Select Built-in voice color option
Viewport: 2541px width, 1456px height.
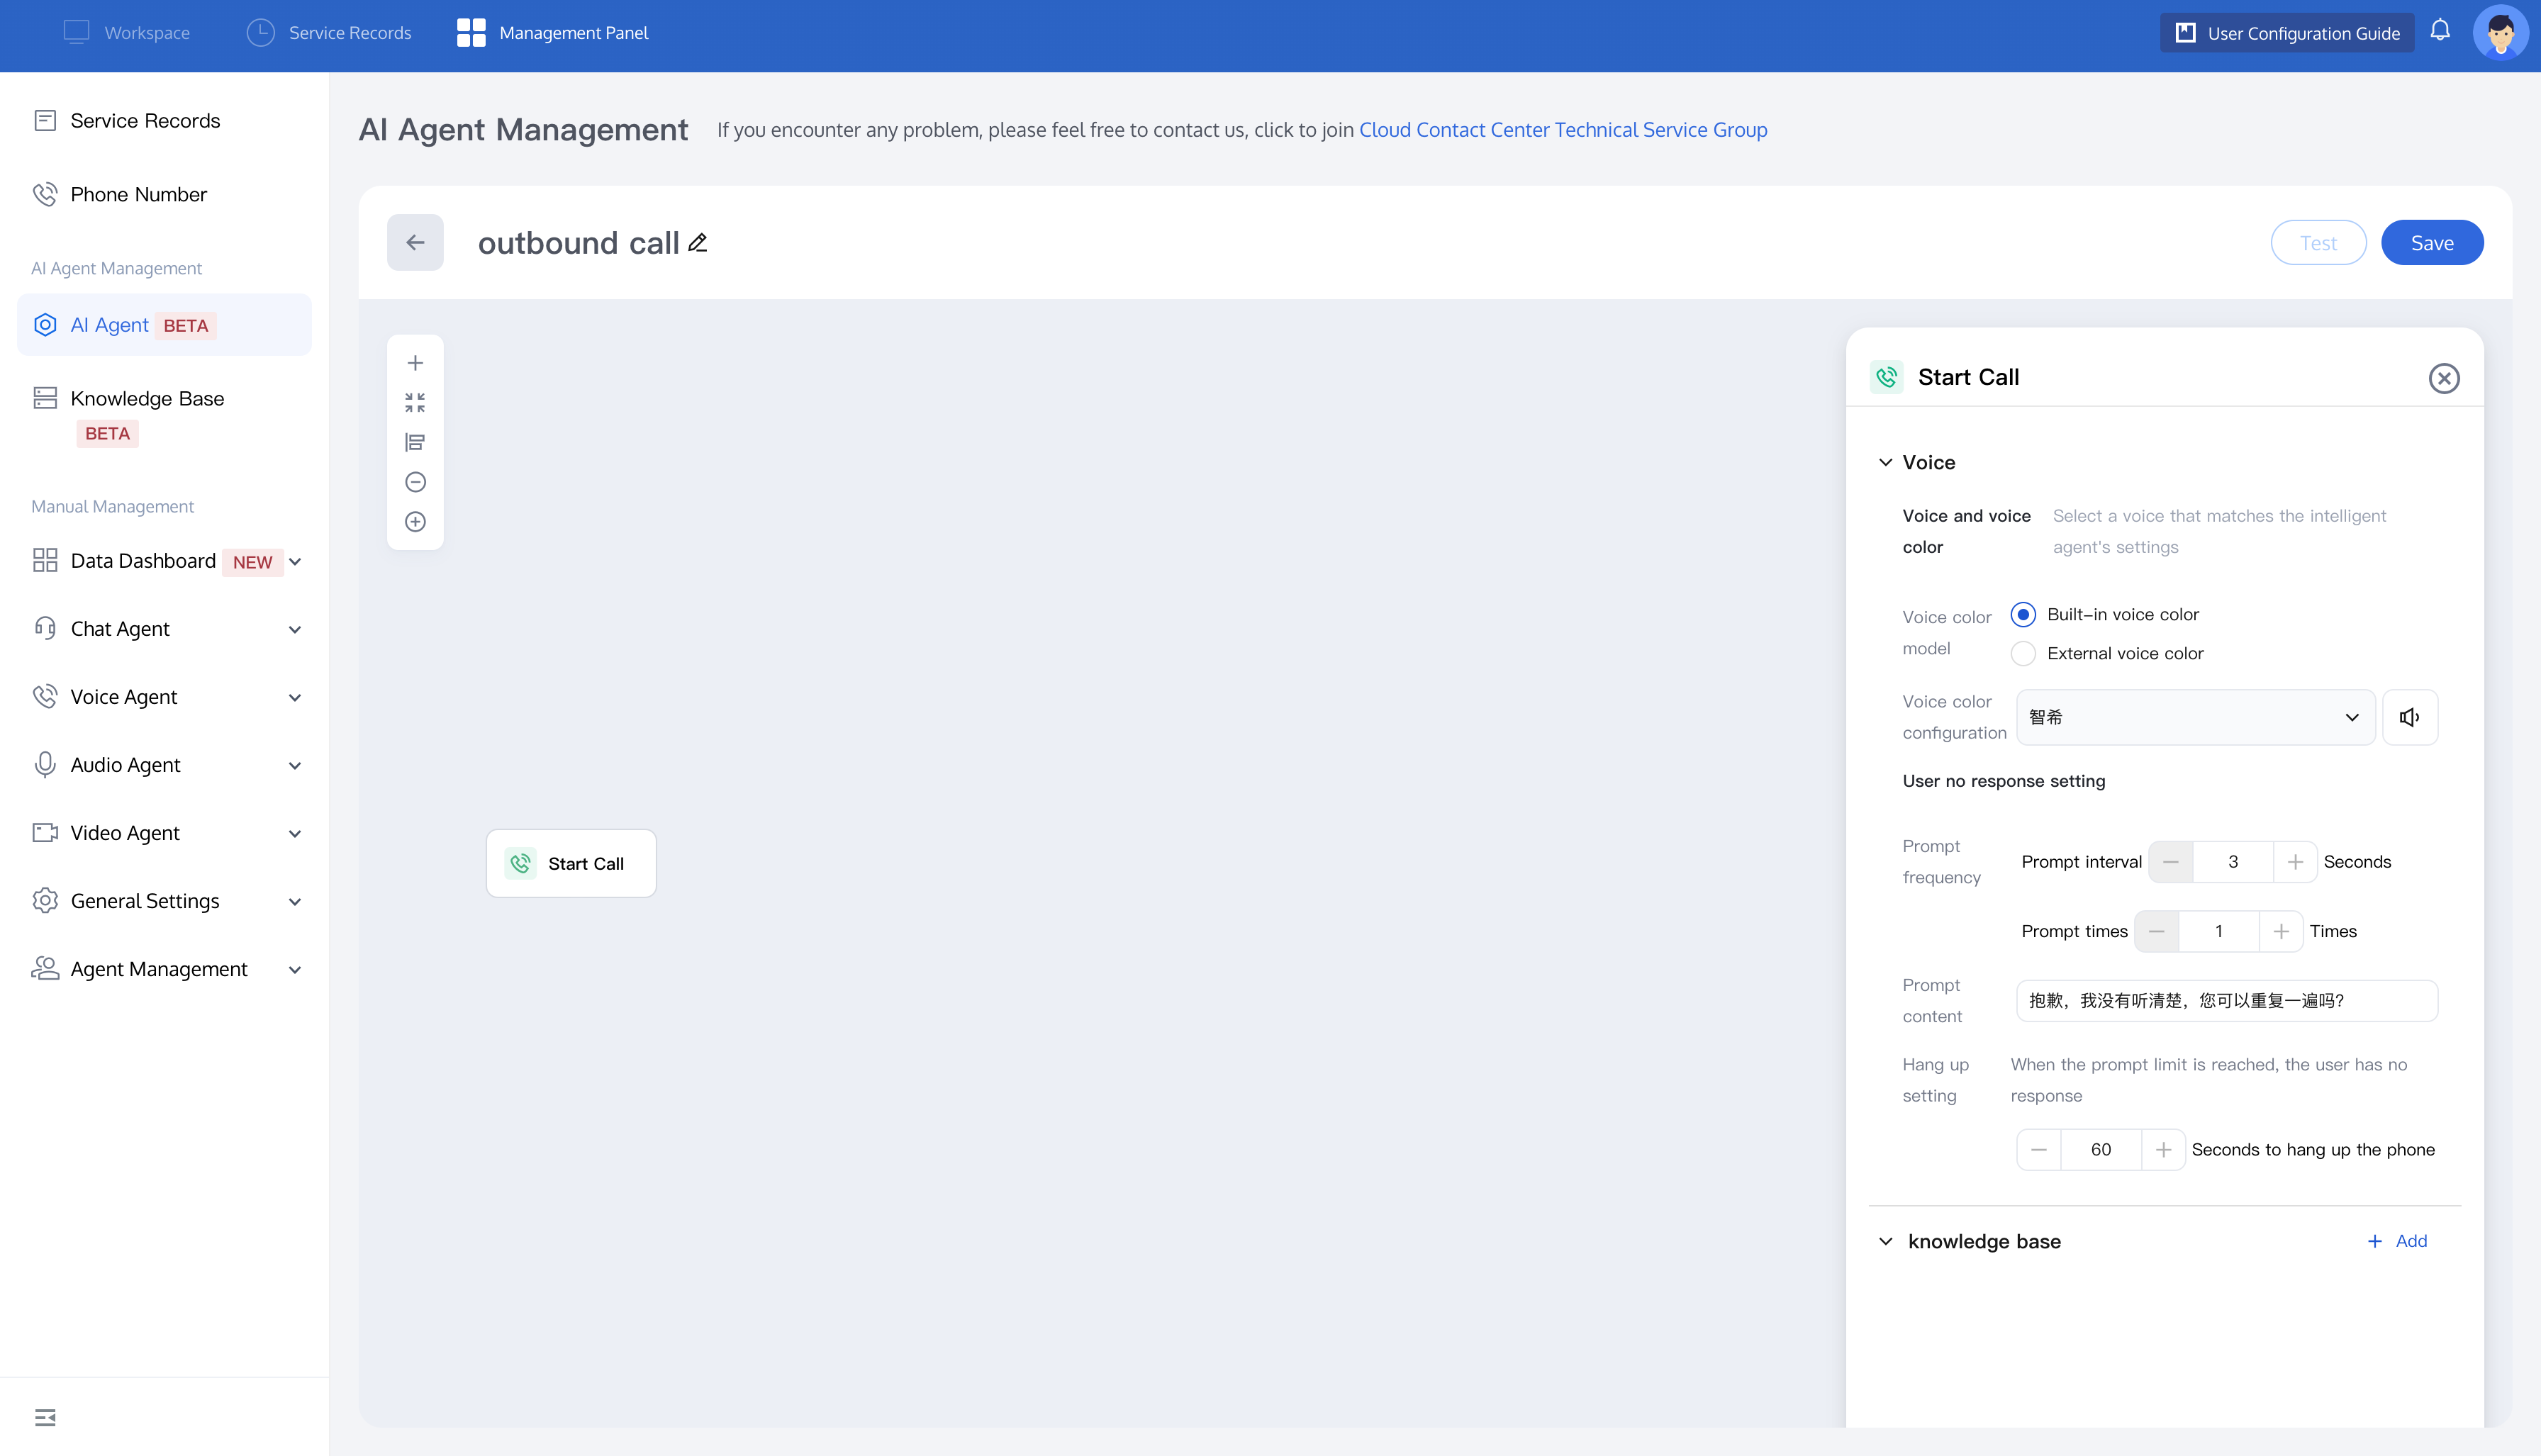pos(2024,614)
